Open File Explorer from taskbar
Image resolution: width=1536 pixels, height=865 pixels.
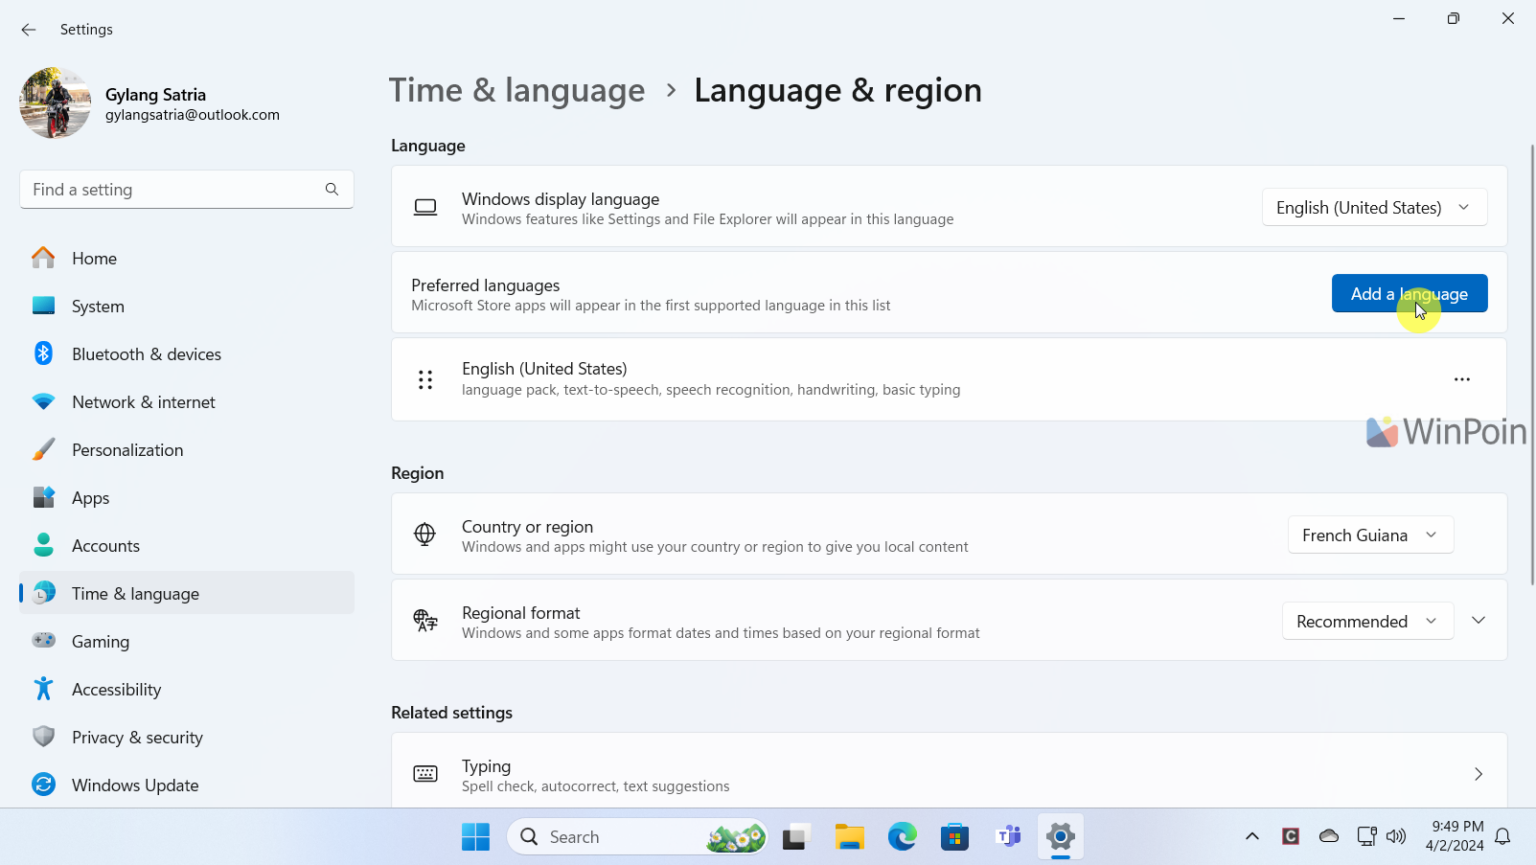[849, 837]
